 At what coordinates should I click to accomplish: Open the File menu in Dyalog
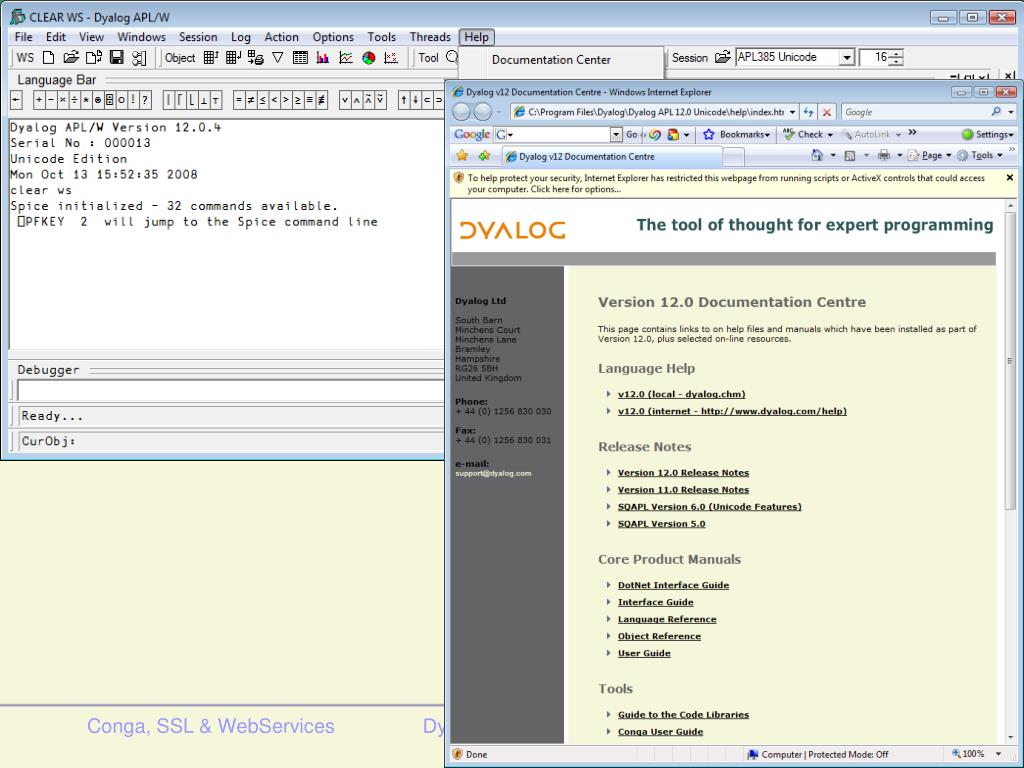coord(24,37)
